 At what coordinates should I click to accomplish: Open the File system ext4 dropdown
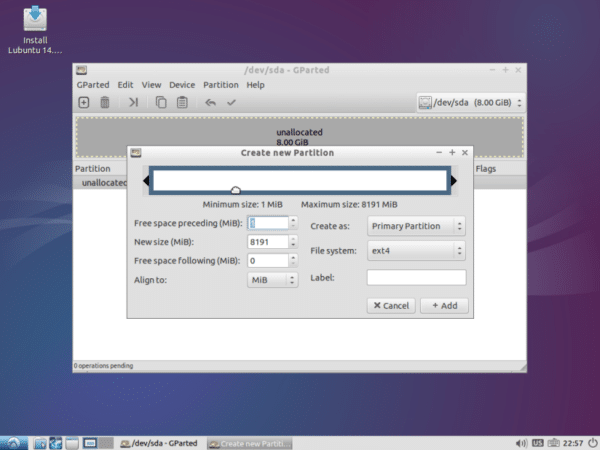click(416, 251)
